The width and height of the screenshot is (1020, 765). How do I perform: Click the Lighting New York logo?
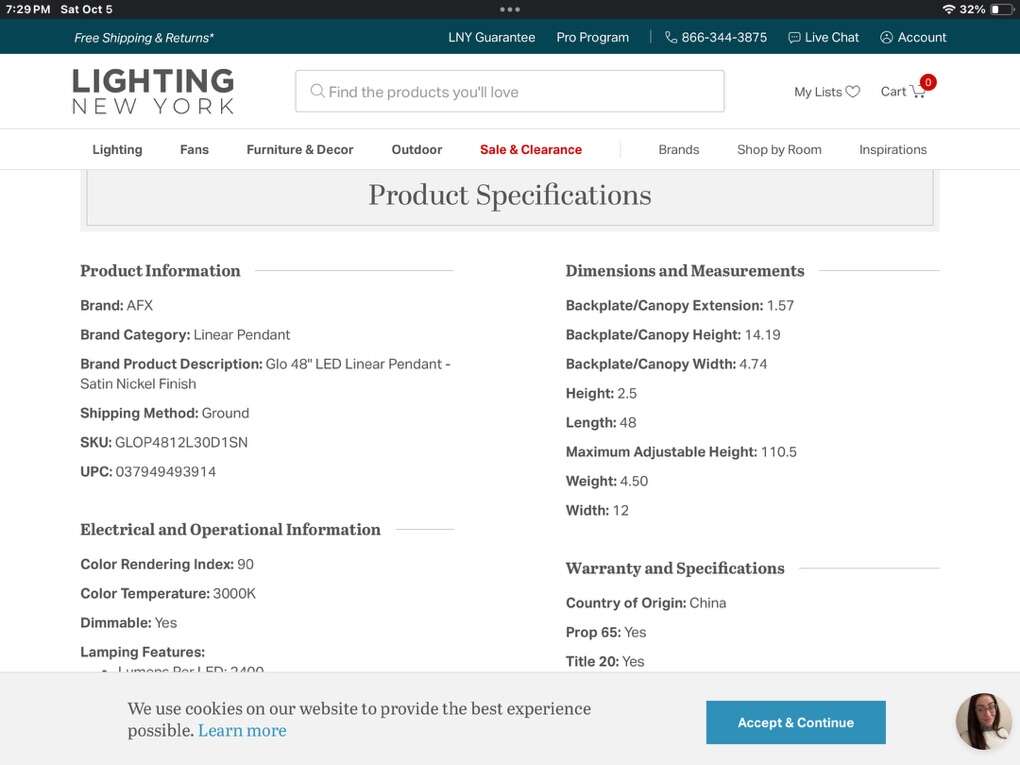pos(153,91)
